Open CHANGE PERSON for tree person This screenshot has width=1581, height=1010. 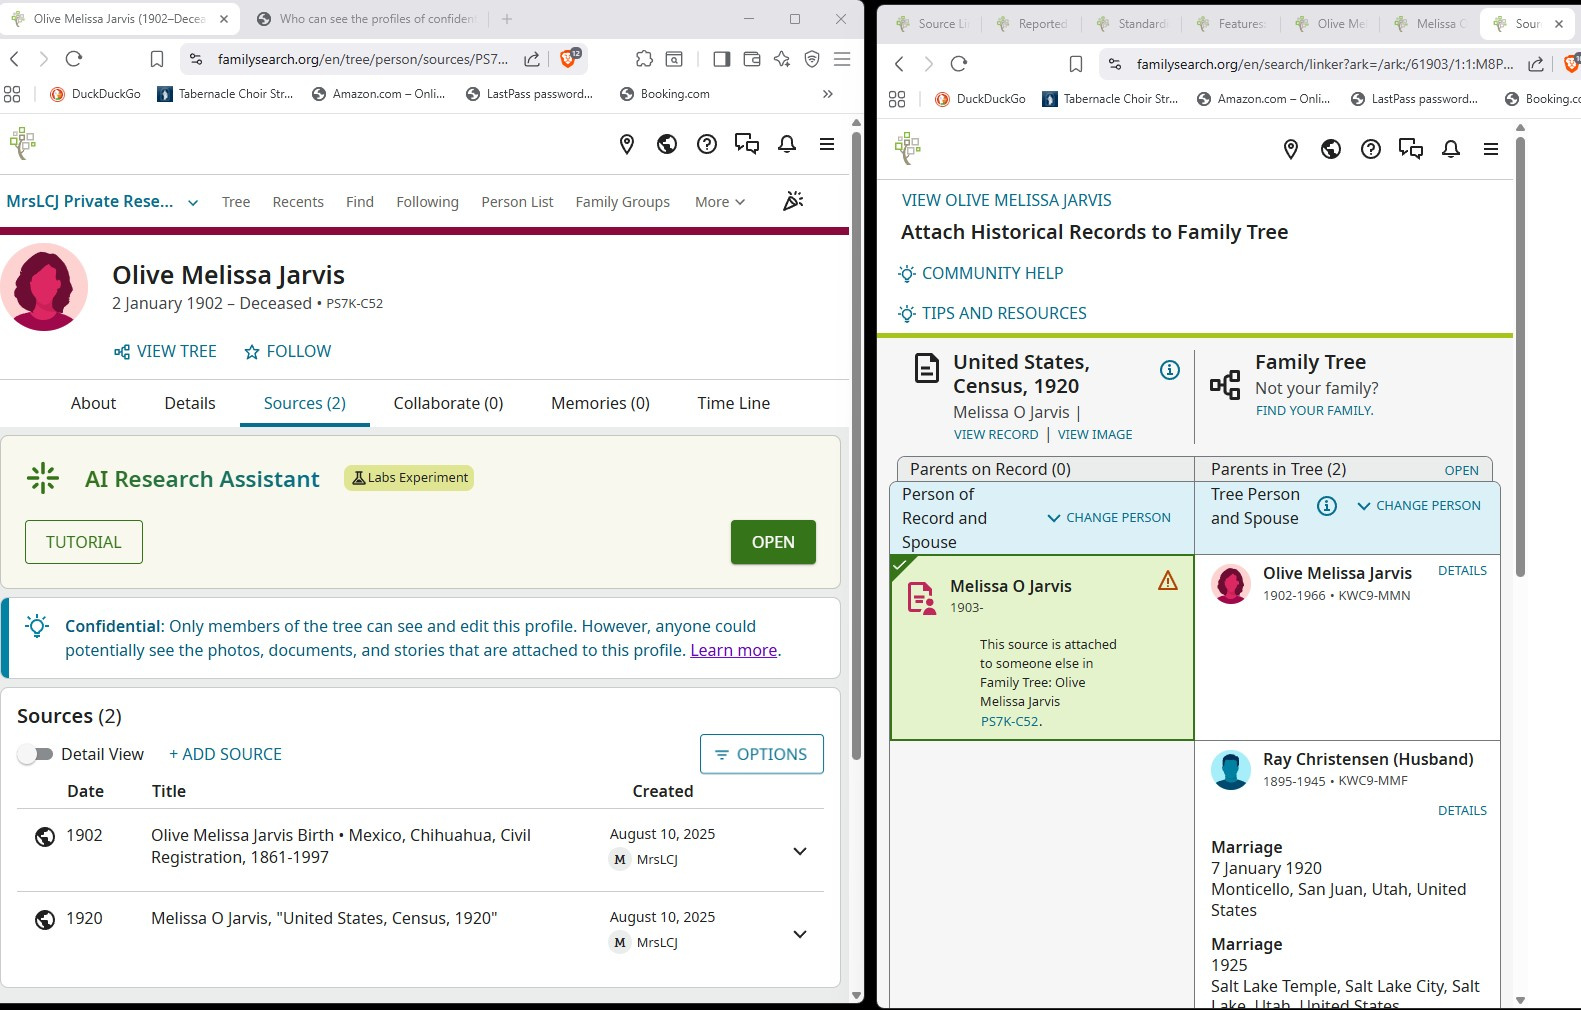(x=1419, y=506)
